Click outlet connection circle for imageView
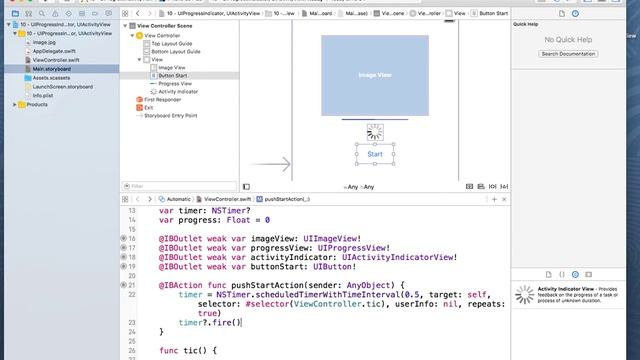640x360 pixels. [124, 238]
